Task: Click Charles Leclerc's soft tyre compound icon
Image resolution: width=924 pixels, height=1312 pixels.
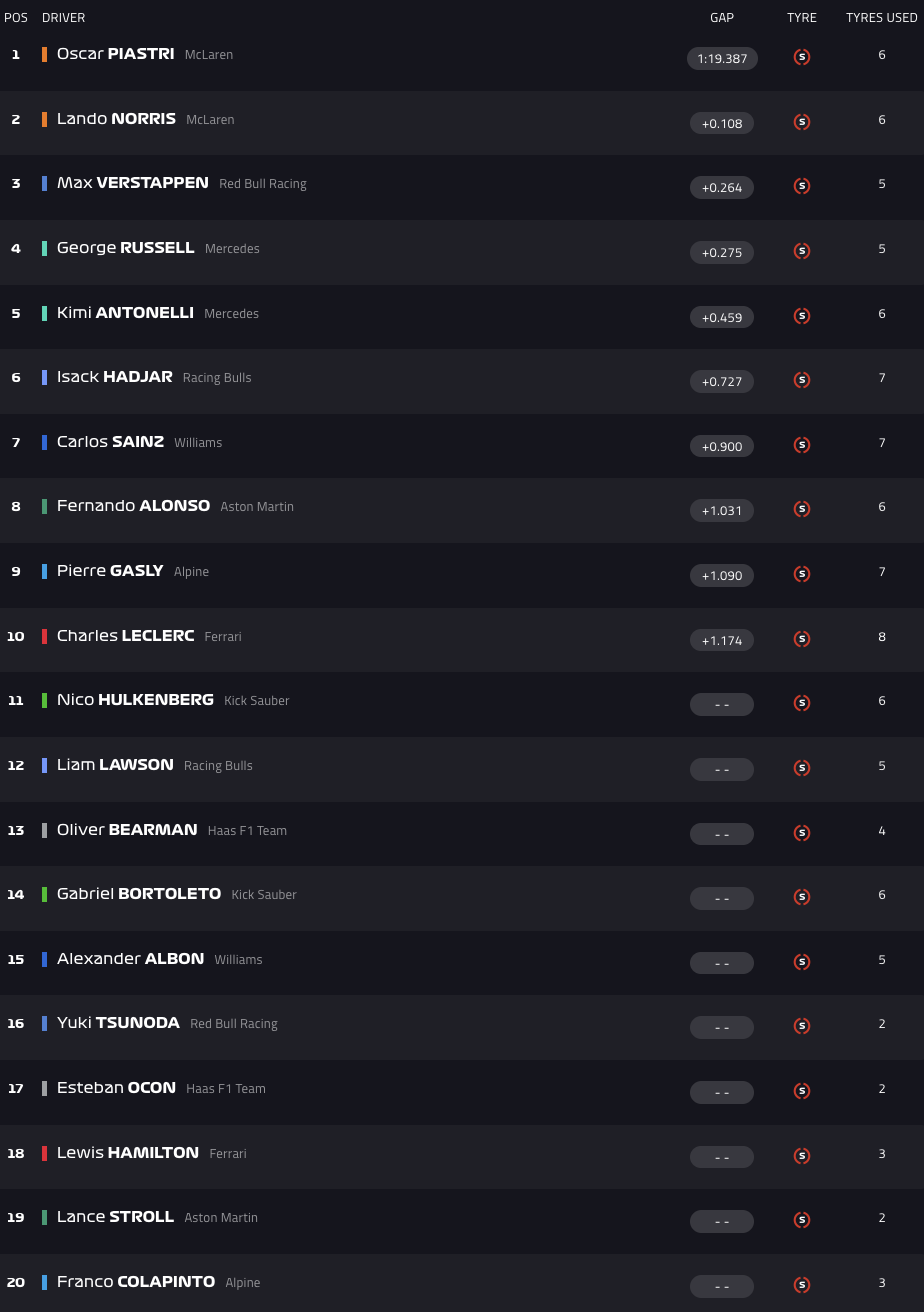Action: click(802, 639)
